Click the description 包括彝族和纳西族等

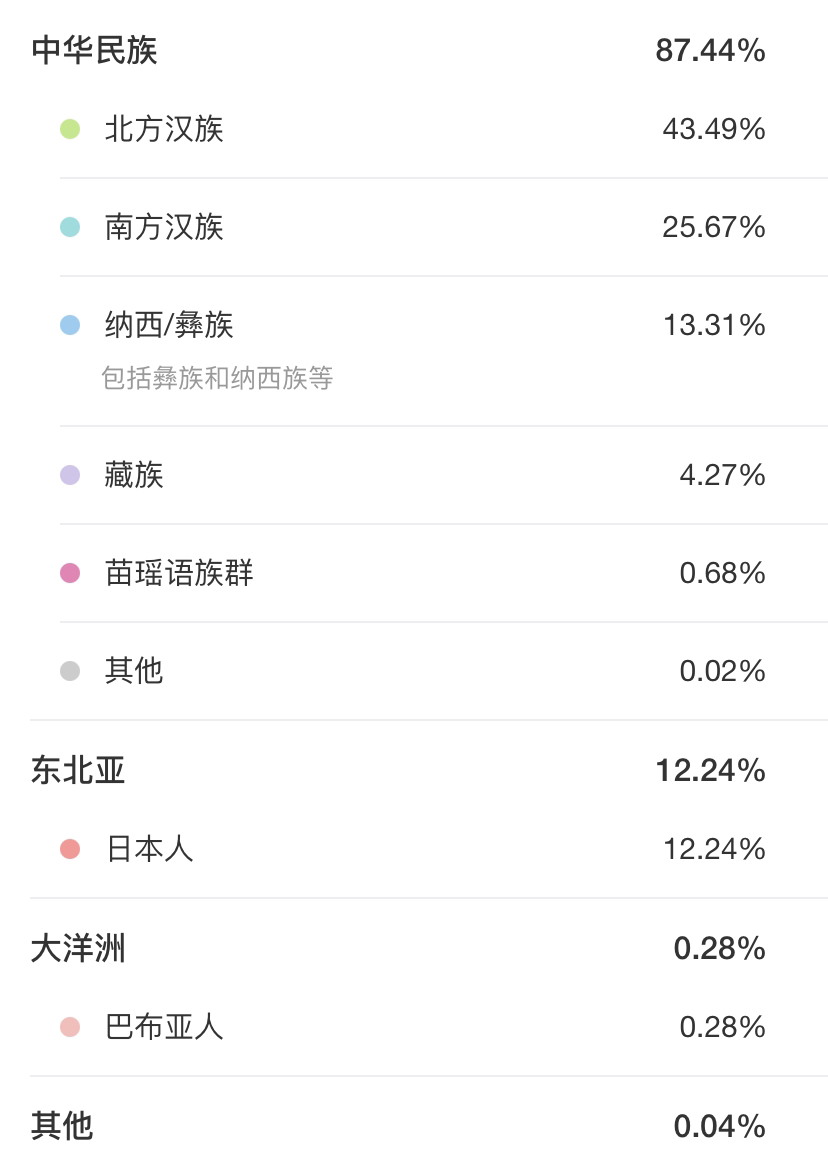click(217, 378)
